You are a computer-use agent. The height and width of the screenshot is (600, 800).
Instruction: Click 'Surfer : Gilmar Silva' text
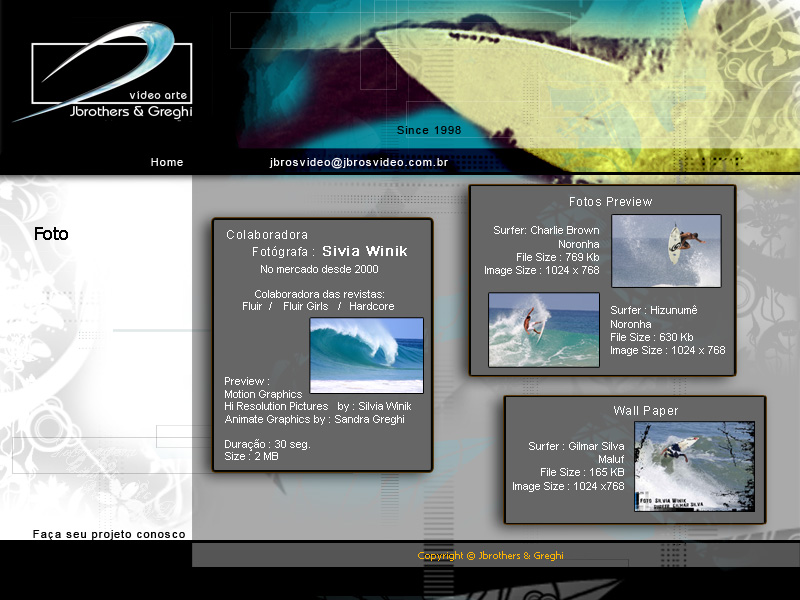point(576,446)
